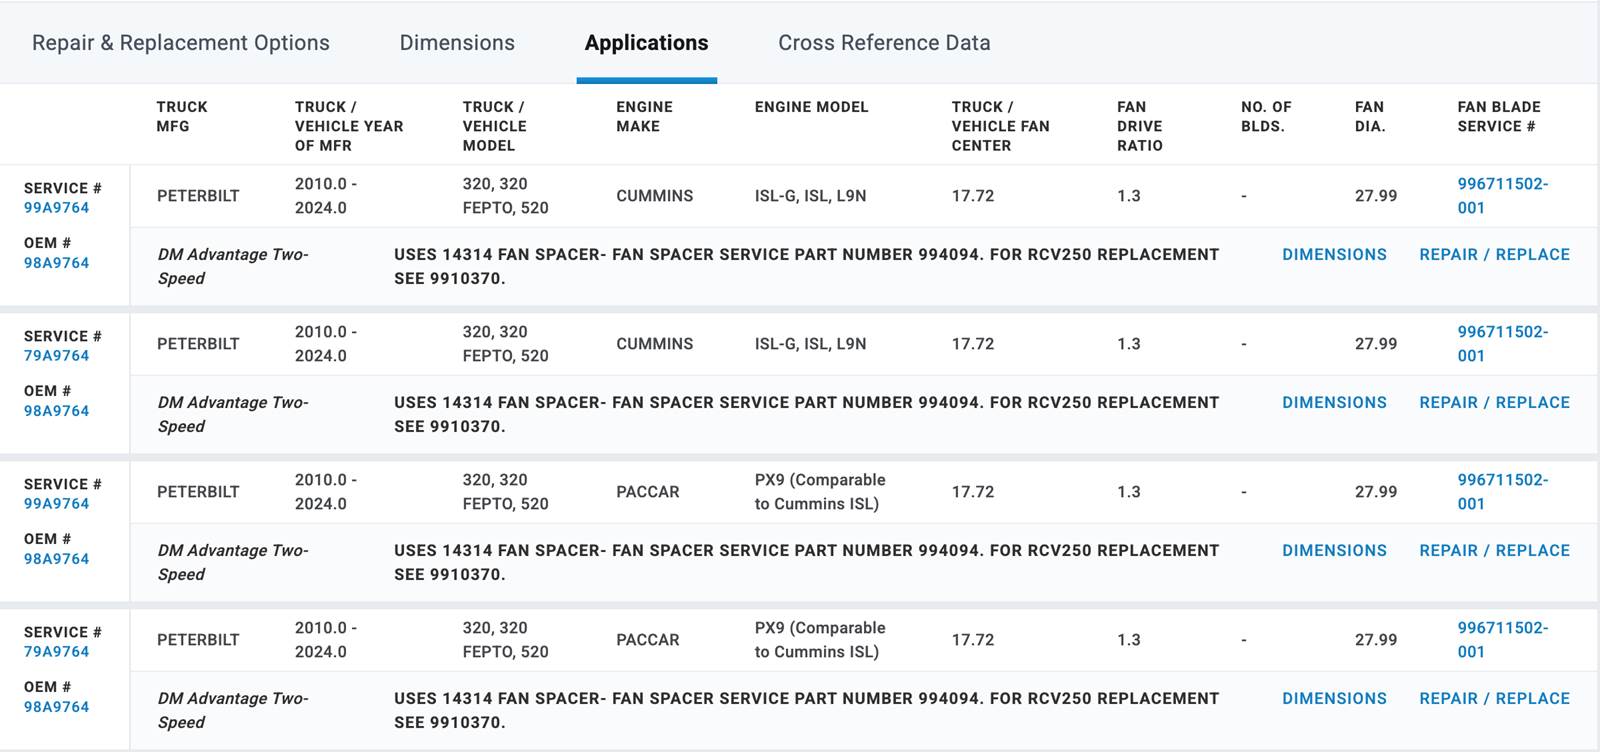
Task: Click 2010.0 - 2024.0 in Cummins 99A9764 row
Action: tap(326, 196)
